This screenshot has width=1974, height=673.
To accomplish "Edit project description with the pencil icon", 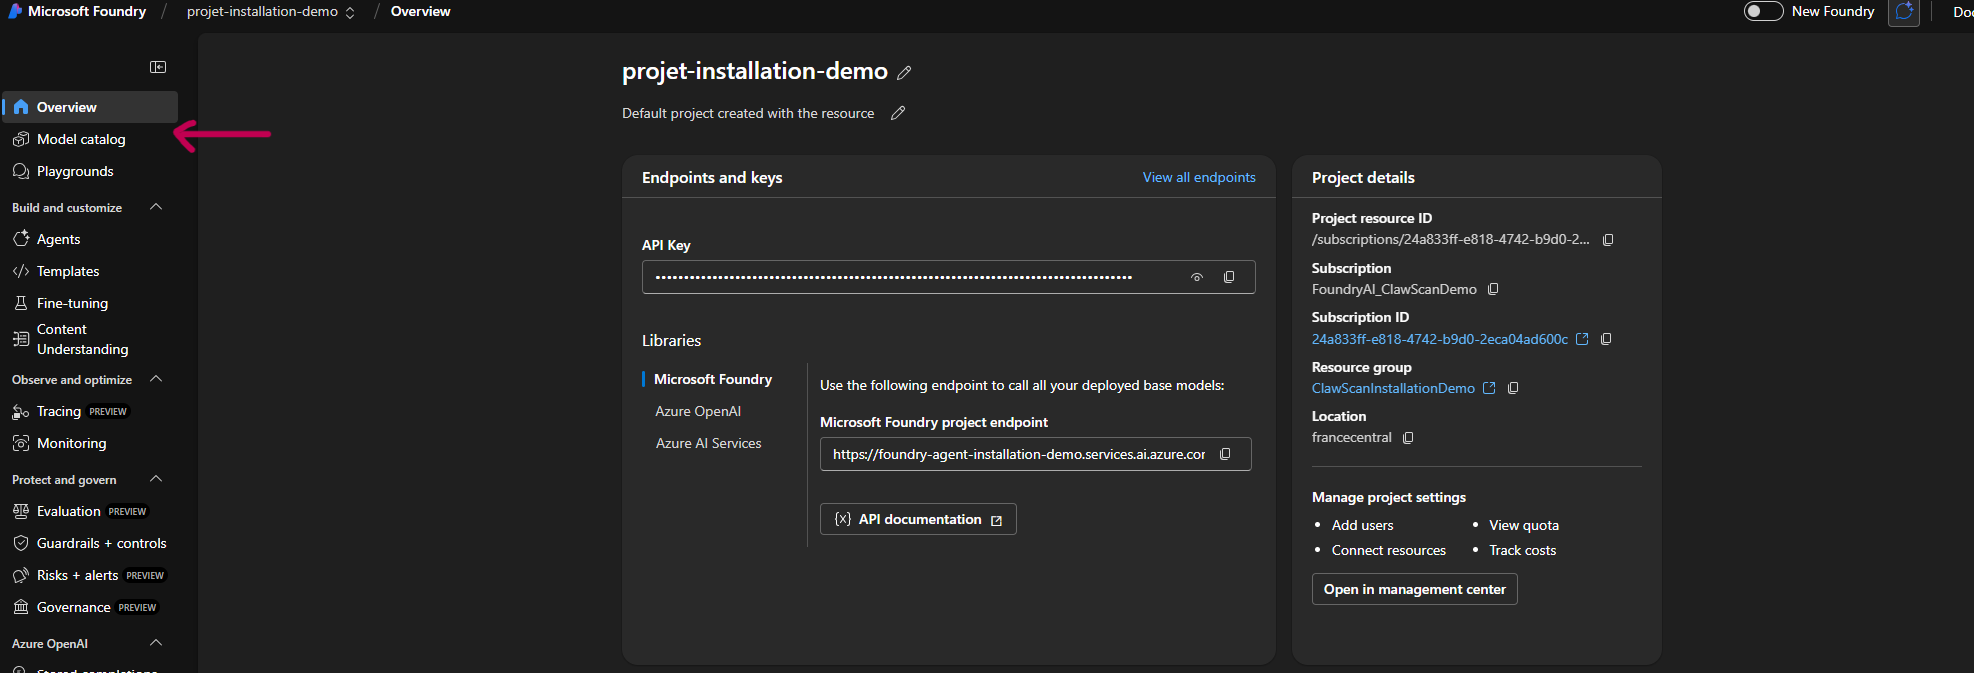I will tap(898, 113).
